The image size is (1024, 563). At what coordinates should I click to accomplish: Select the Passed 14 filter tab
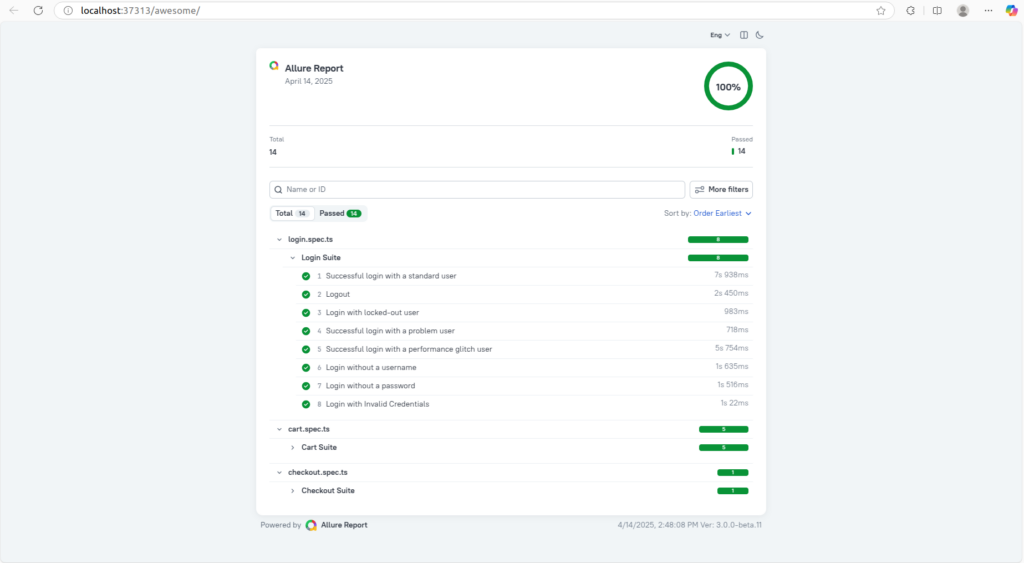point(340,213)
